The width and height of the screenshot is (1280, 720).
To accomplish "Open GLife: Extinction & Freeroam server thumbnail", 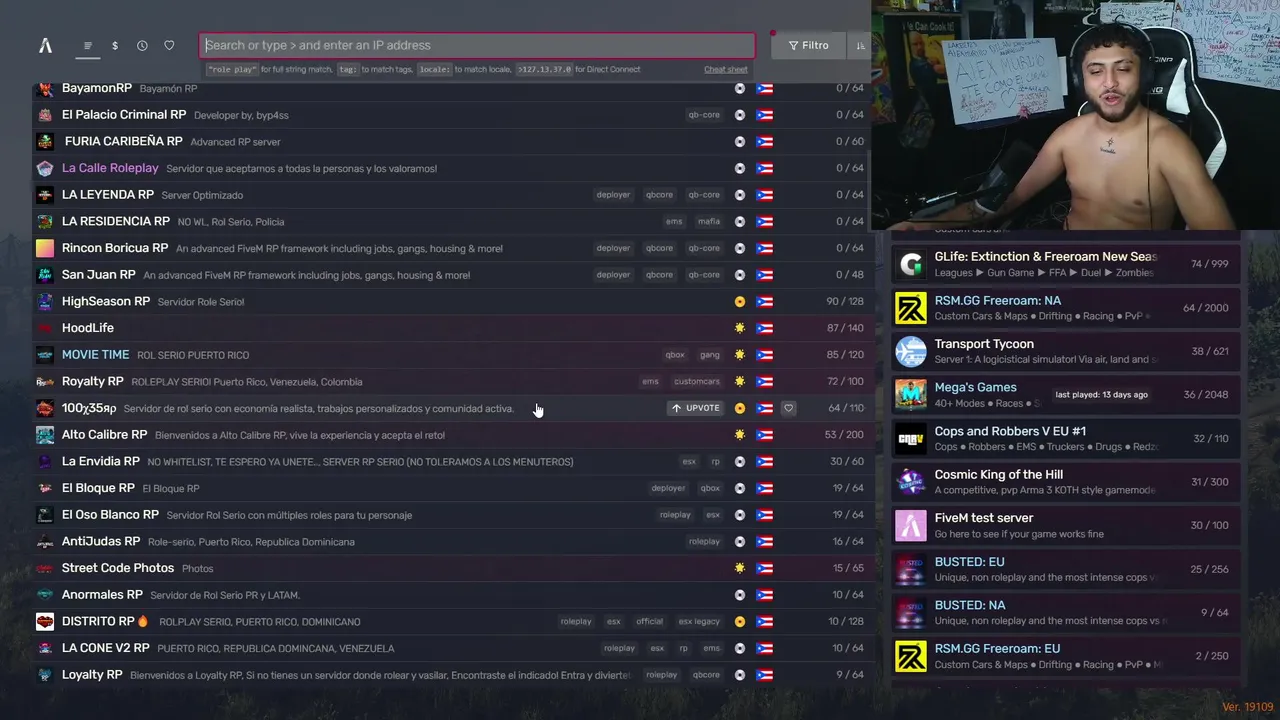I will tap(911, 264).
